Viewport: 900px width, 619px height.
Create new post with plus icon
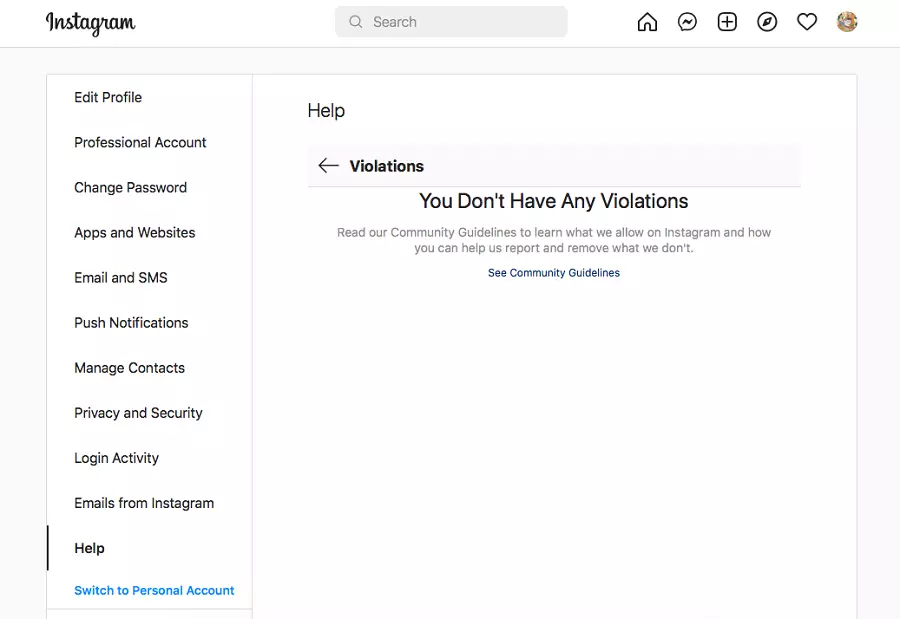[727, 22]
